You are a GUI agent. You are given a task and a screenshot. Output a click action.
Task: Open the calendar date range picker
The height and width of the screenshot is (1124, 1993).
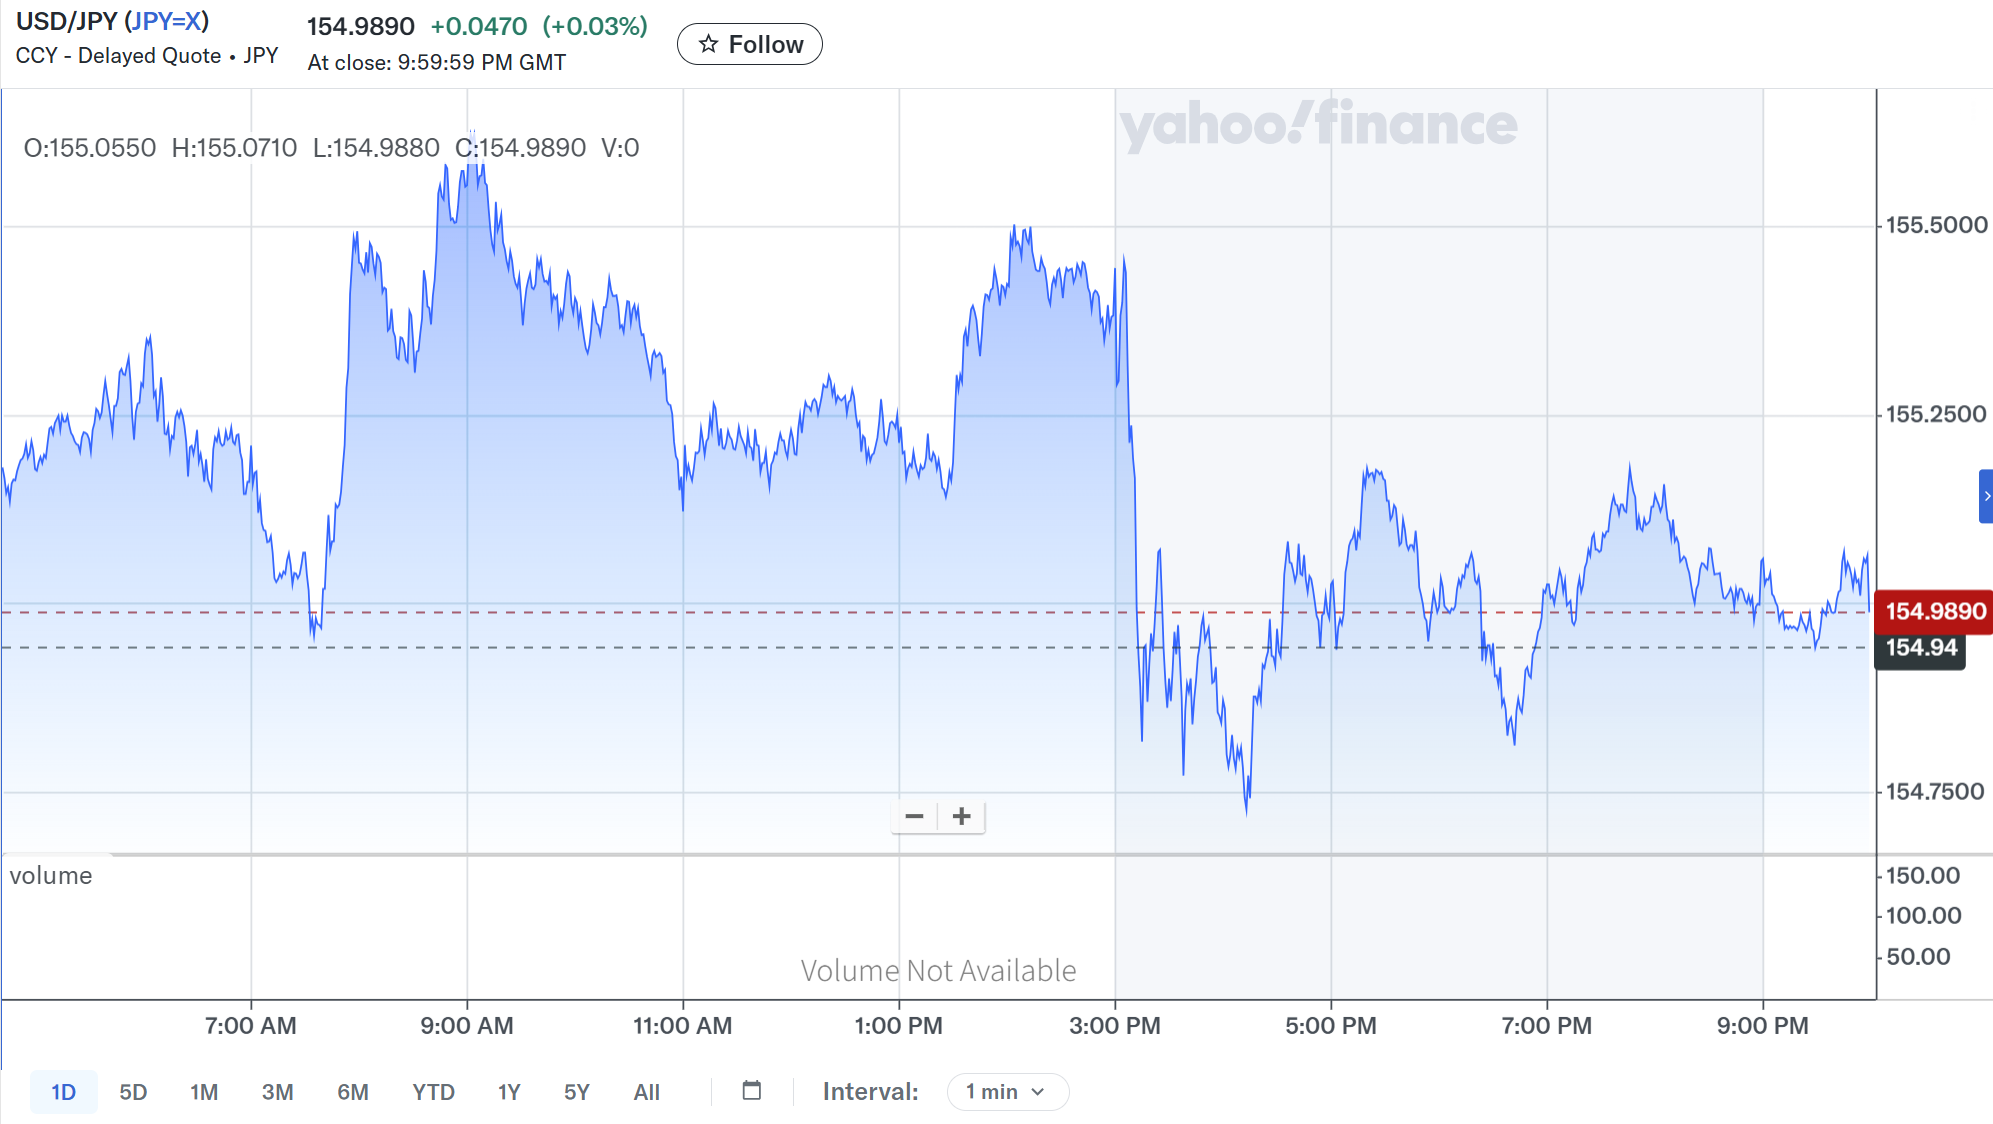tap(752, 1091)
